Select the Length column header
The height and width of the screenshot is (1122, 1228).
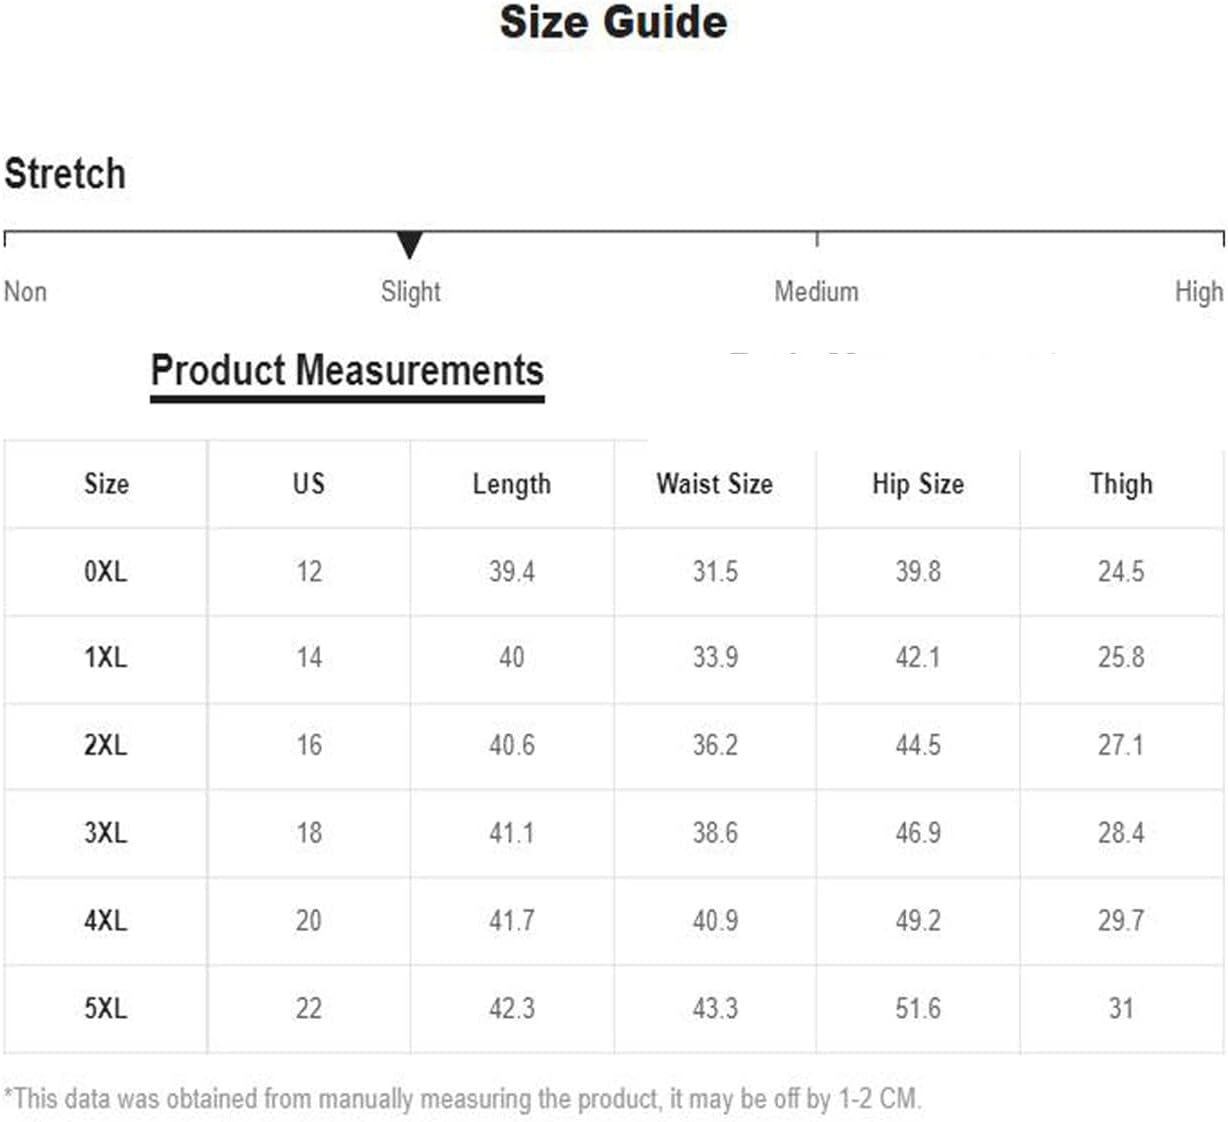[511, 484]
